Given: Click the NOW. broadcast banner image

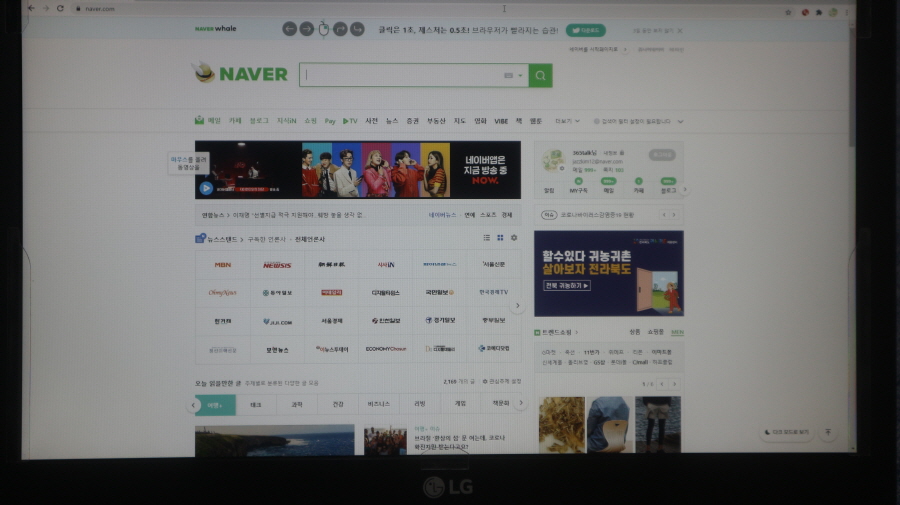Looking at the screenshot, I should (x=485, y=170).
